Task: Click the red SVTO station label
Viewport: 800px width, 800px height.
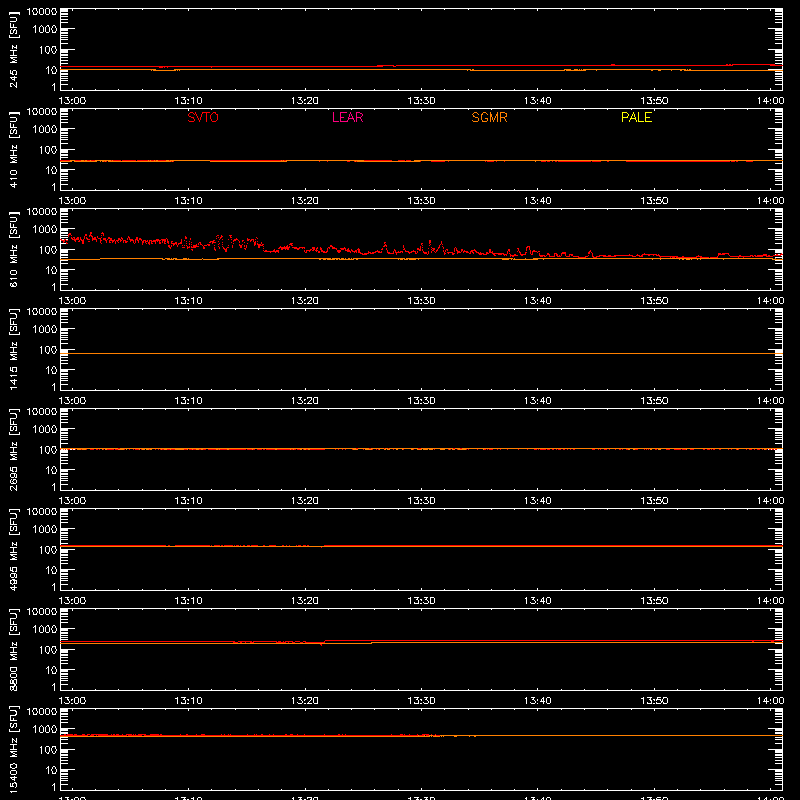Action: (203, 117)
